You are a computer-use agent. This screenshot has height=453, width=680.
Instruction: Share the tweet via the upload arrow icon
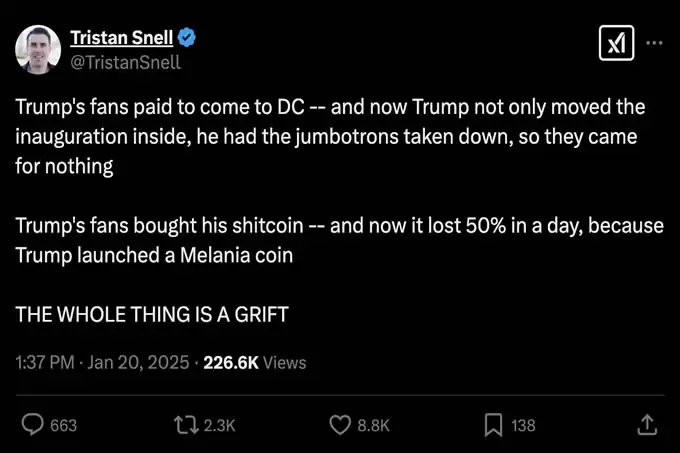(647, 425)
